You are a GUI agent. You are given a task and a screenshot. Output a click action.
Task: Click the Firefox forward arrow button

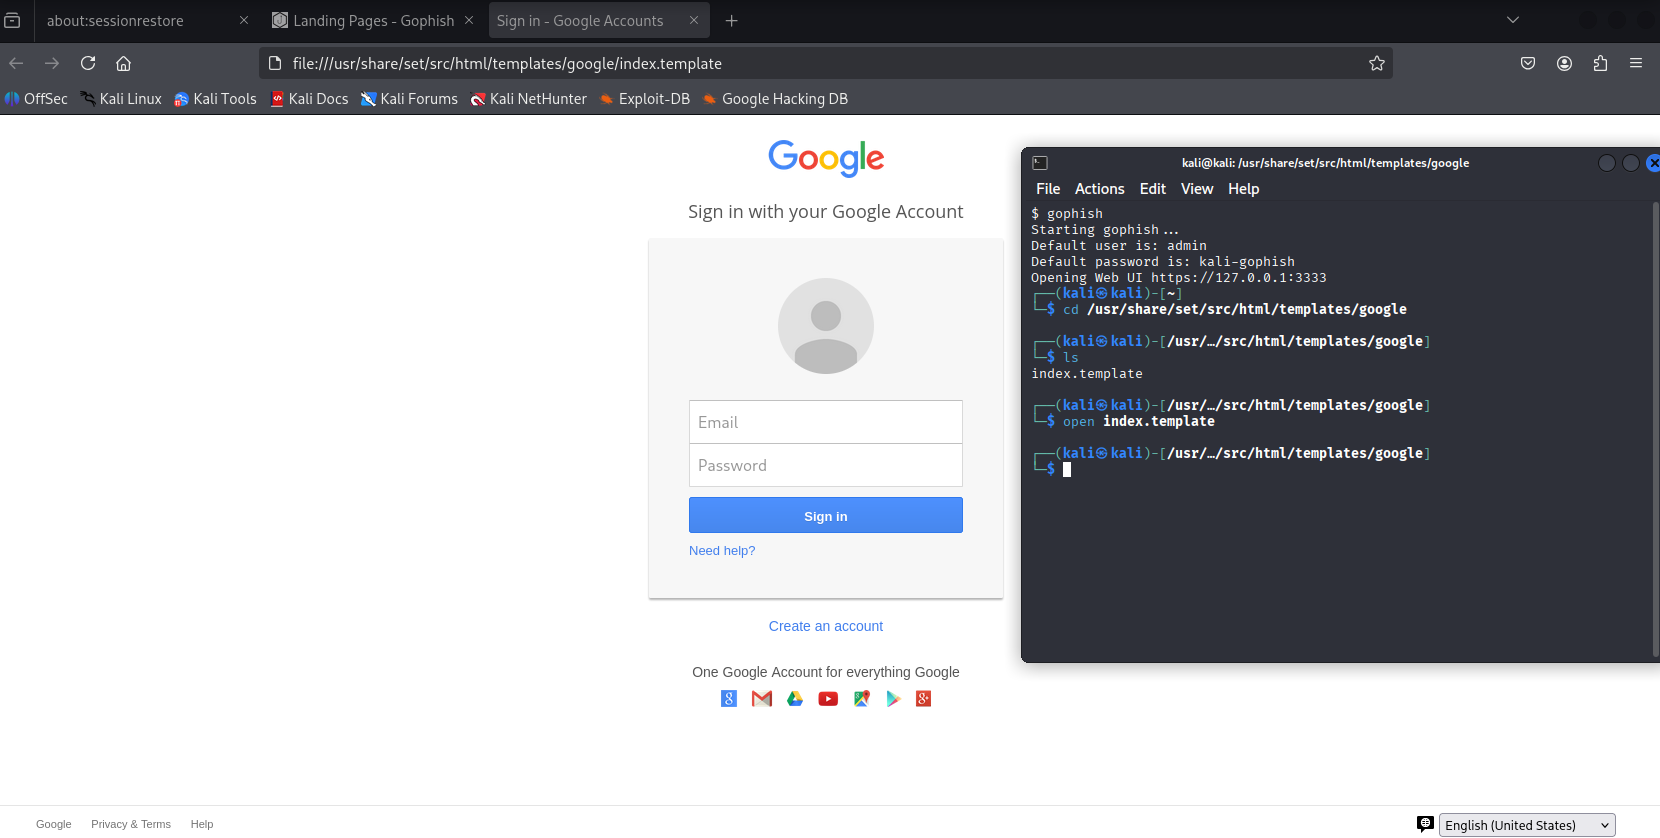(x=52, y=63)
